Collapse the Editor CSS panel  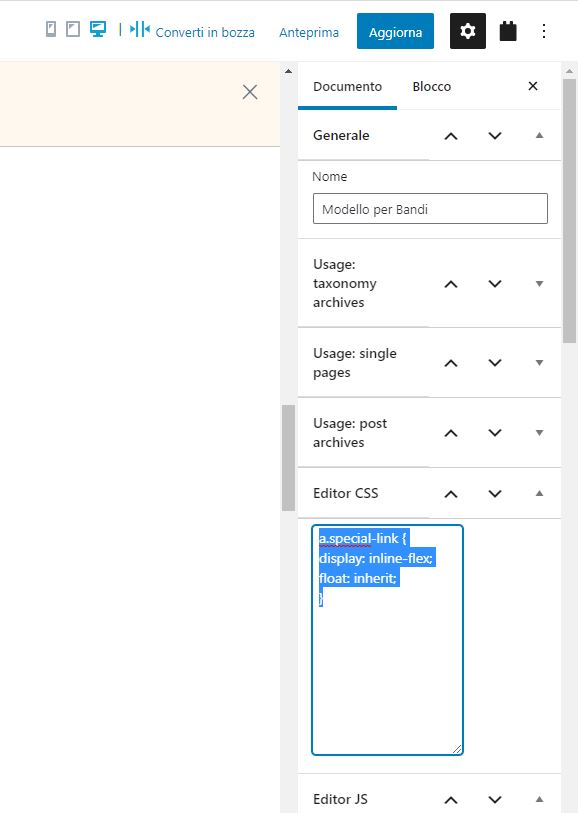pos(539,493)
